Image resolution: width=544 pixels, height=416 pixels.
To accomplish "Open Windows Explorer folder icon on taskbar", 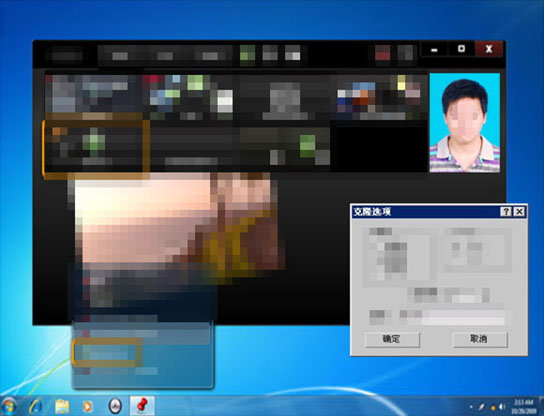I will pyautogui.click(x=62, y=406).
